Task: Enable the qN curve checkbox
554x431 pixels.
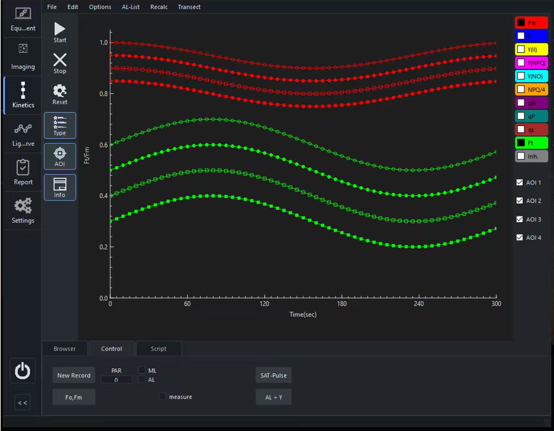Action: [521, 103]
